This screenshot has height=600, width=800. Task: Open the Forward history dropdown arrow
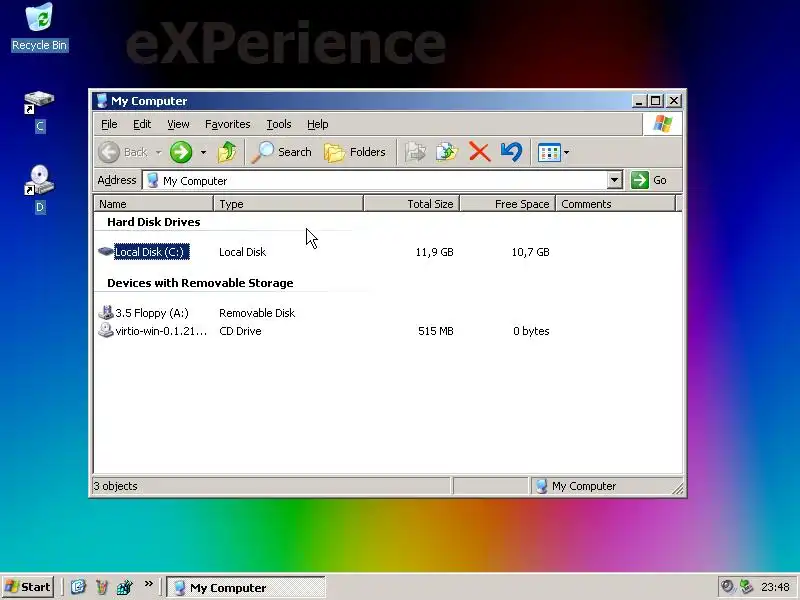point(203,153)
